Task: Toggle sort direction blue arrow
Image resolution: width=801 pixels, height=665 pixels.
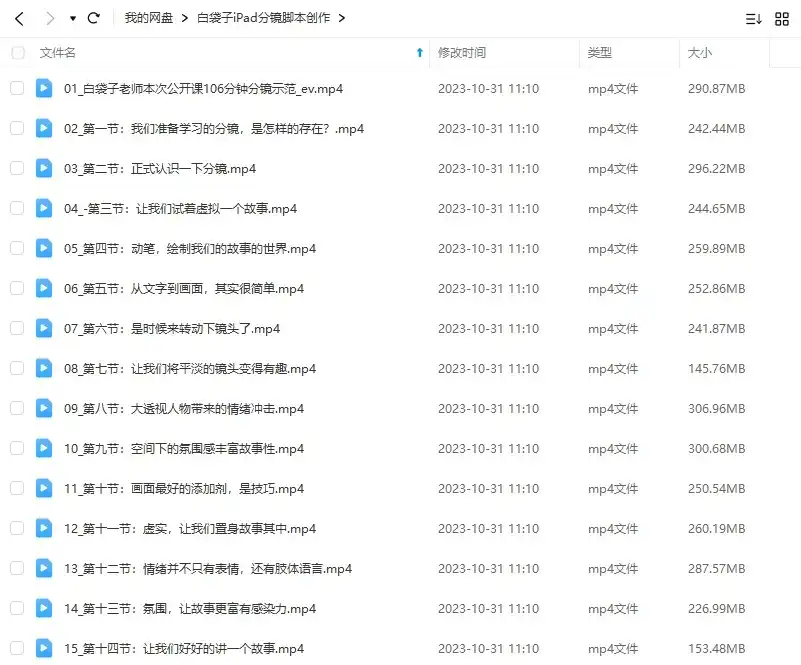Action: click(419, 53)
